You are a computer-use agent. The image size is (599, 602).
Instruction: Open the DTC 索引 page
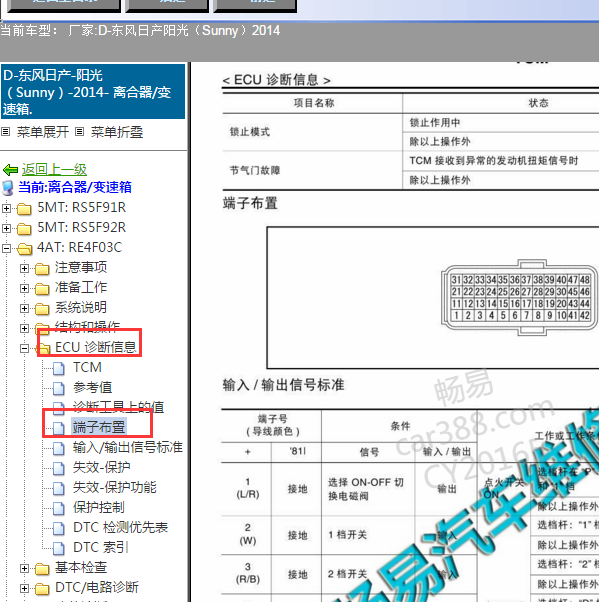(x=101, y=547)
